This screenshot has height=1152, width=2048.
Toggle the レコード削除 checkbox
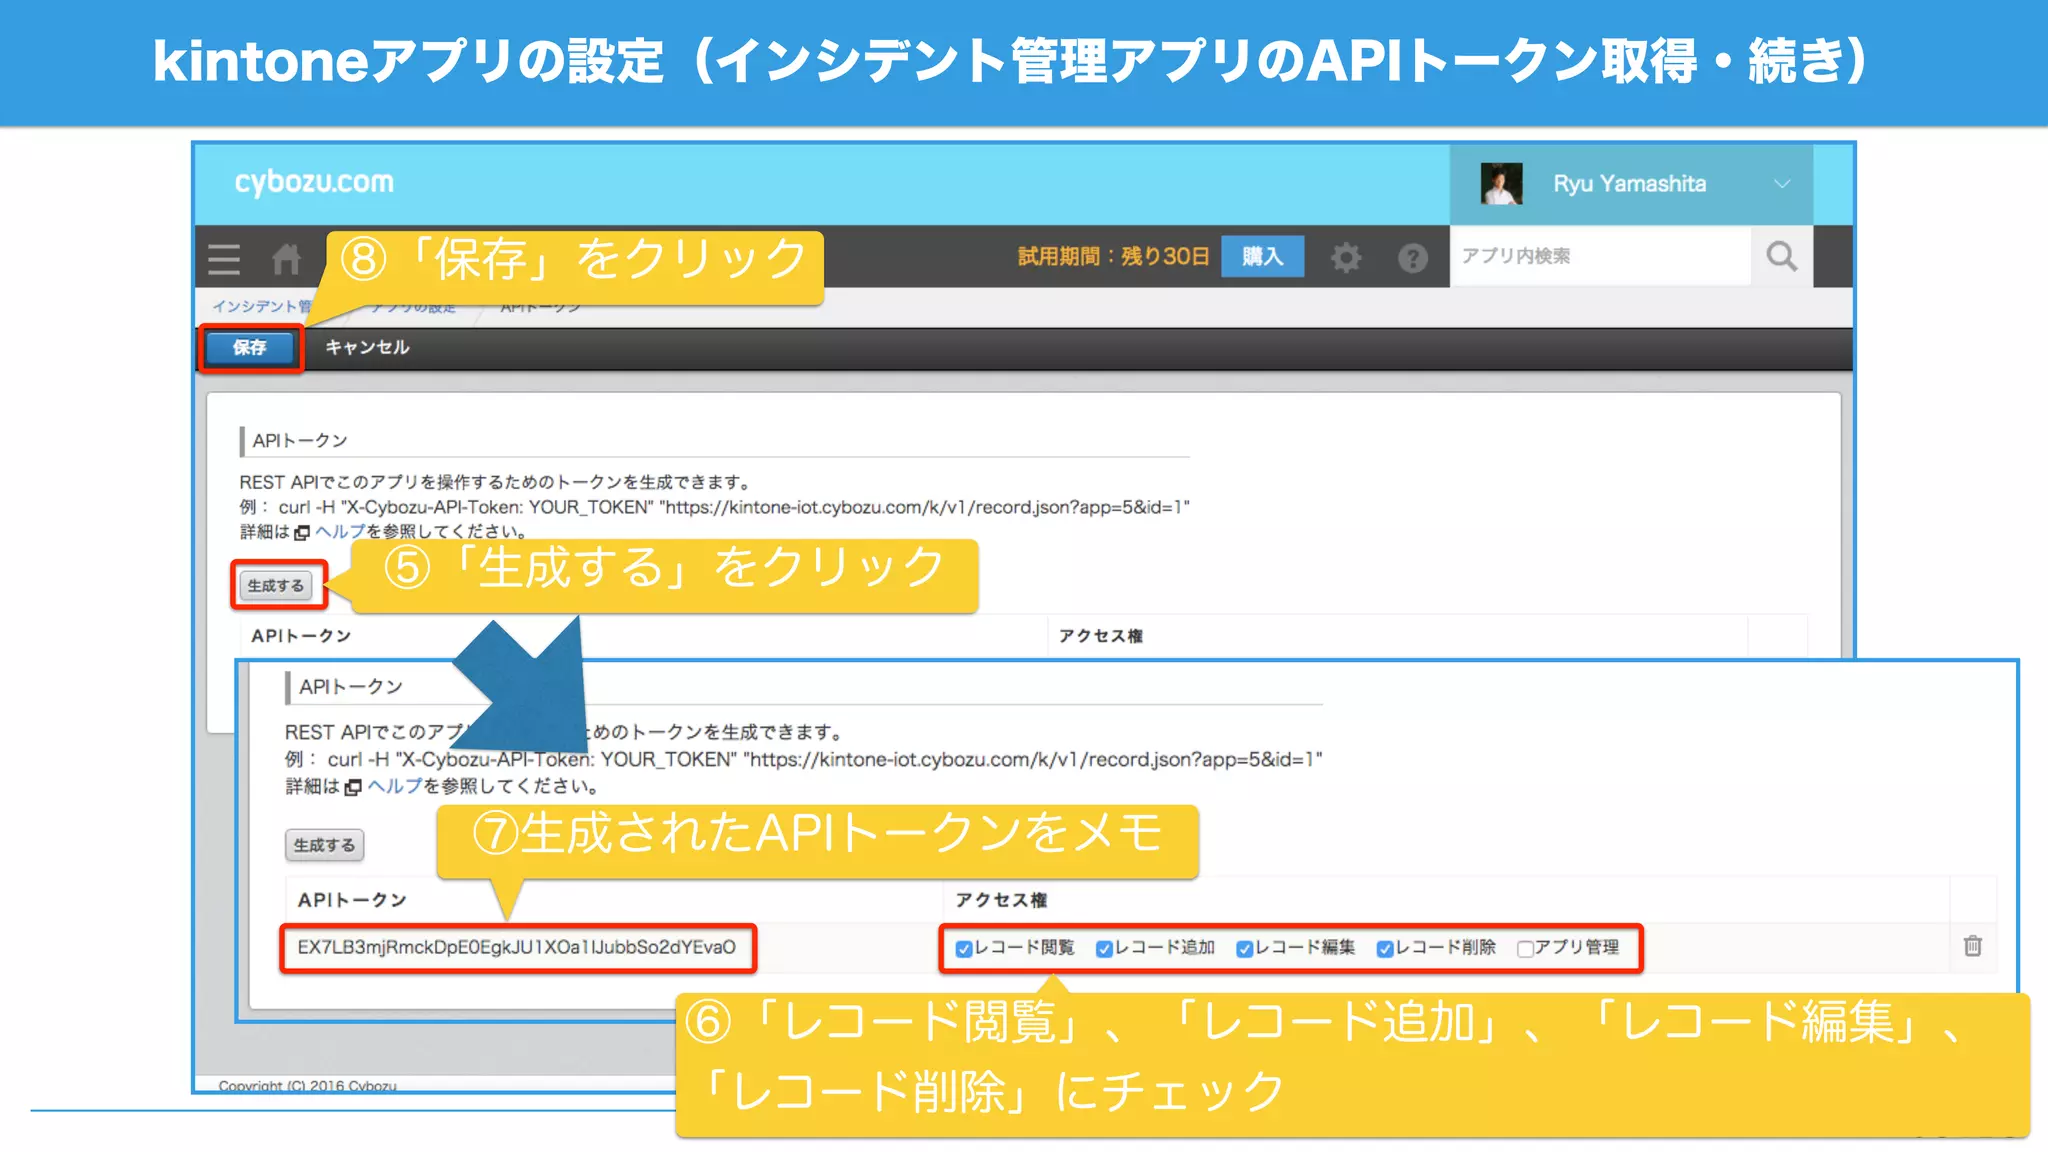[1385, 948]
